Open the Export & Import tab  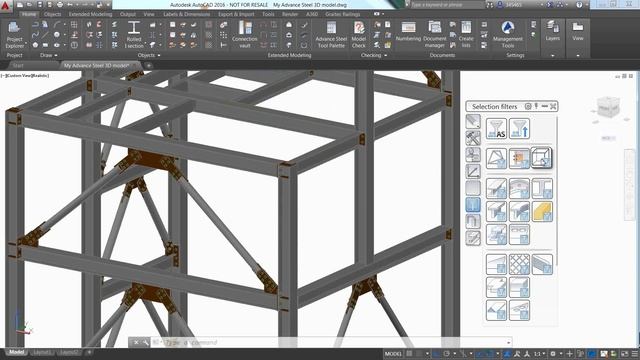point(236,14)
